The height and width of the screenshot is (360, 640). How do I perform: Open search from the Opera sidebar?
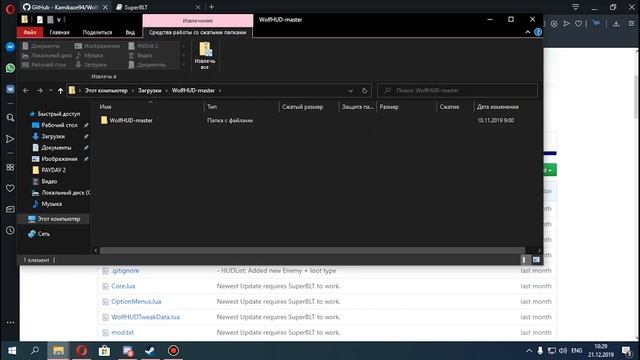(10, 118)
